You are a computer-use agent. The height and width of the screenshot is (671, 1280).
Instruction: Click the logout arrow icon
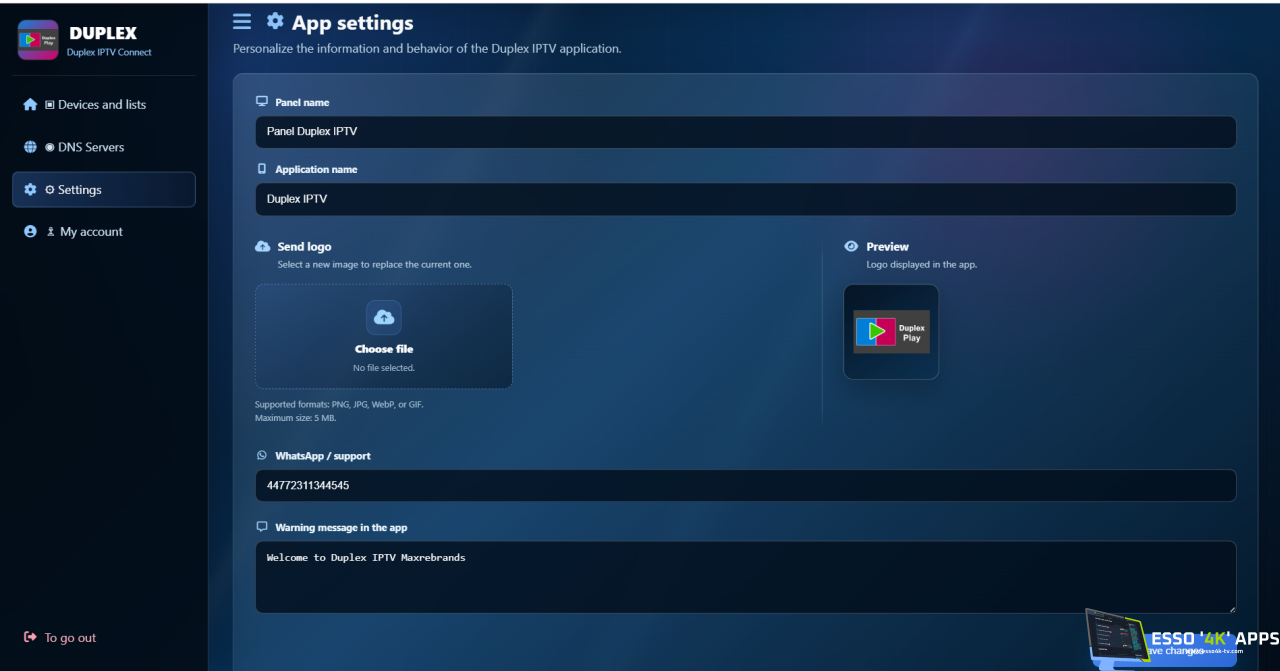30,637
